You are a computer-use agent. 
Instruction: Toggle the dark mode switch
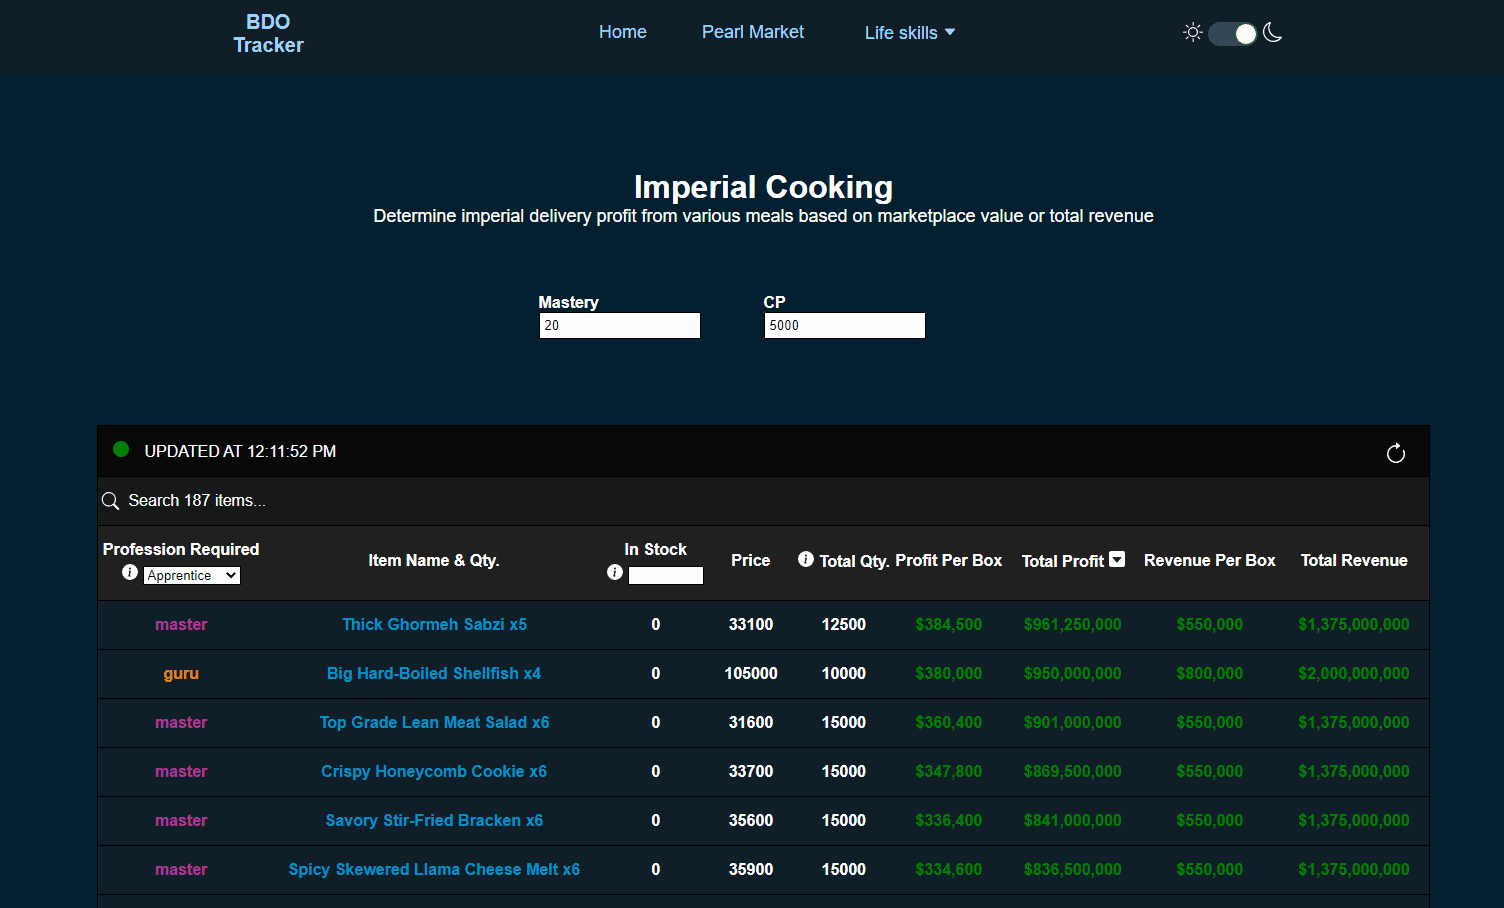[1232, 34]
